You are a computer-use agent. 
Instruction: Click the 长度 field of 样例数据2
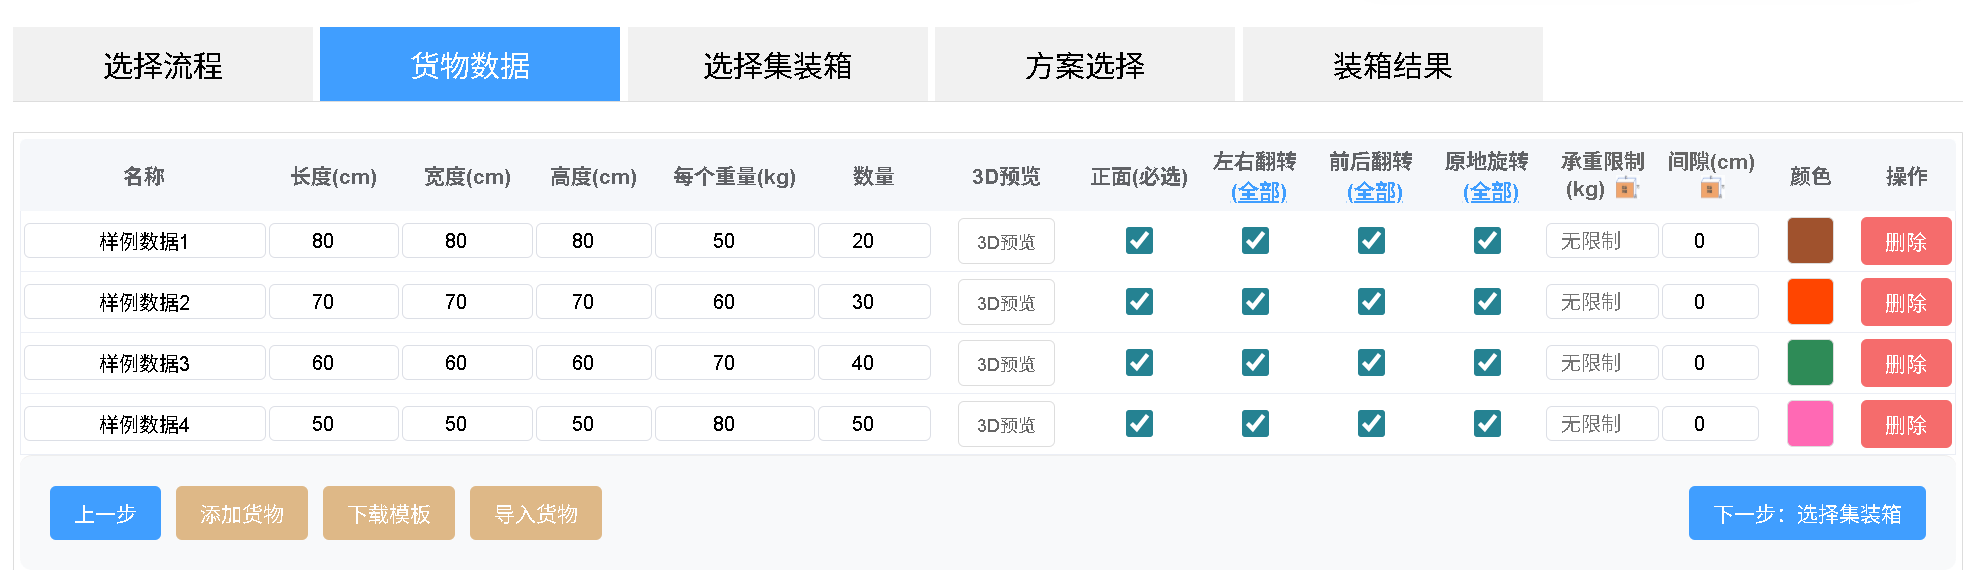tap(334, 302)
